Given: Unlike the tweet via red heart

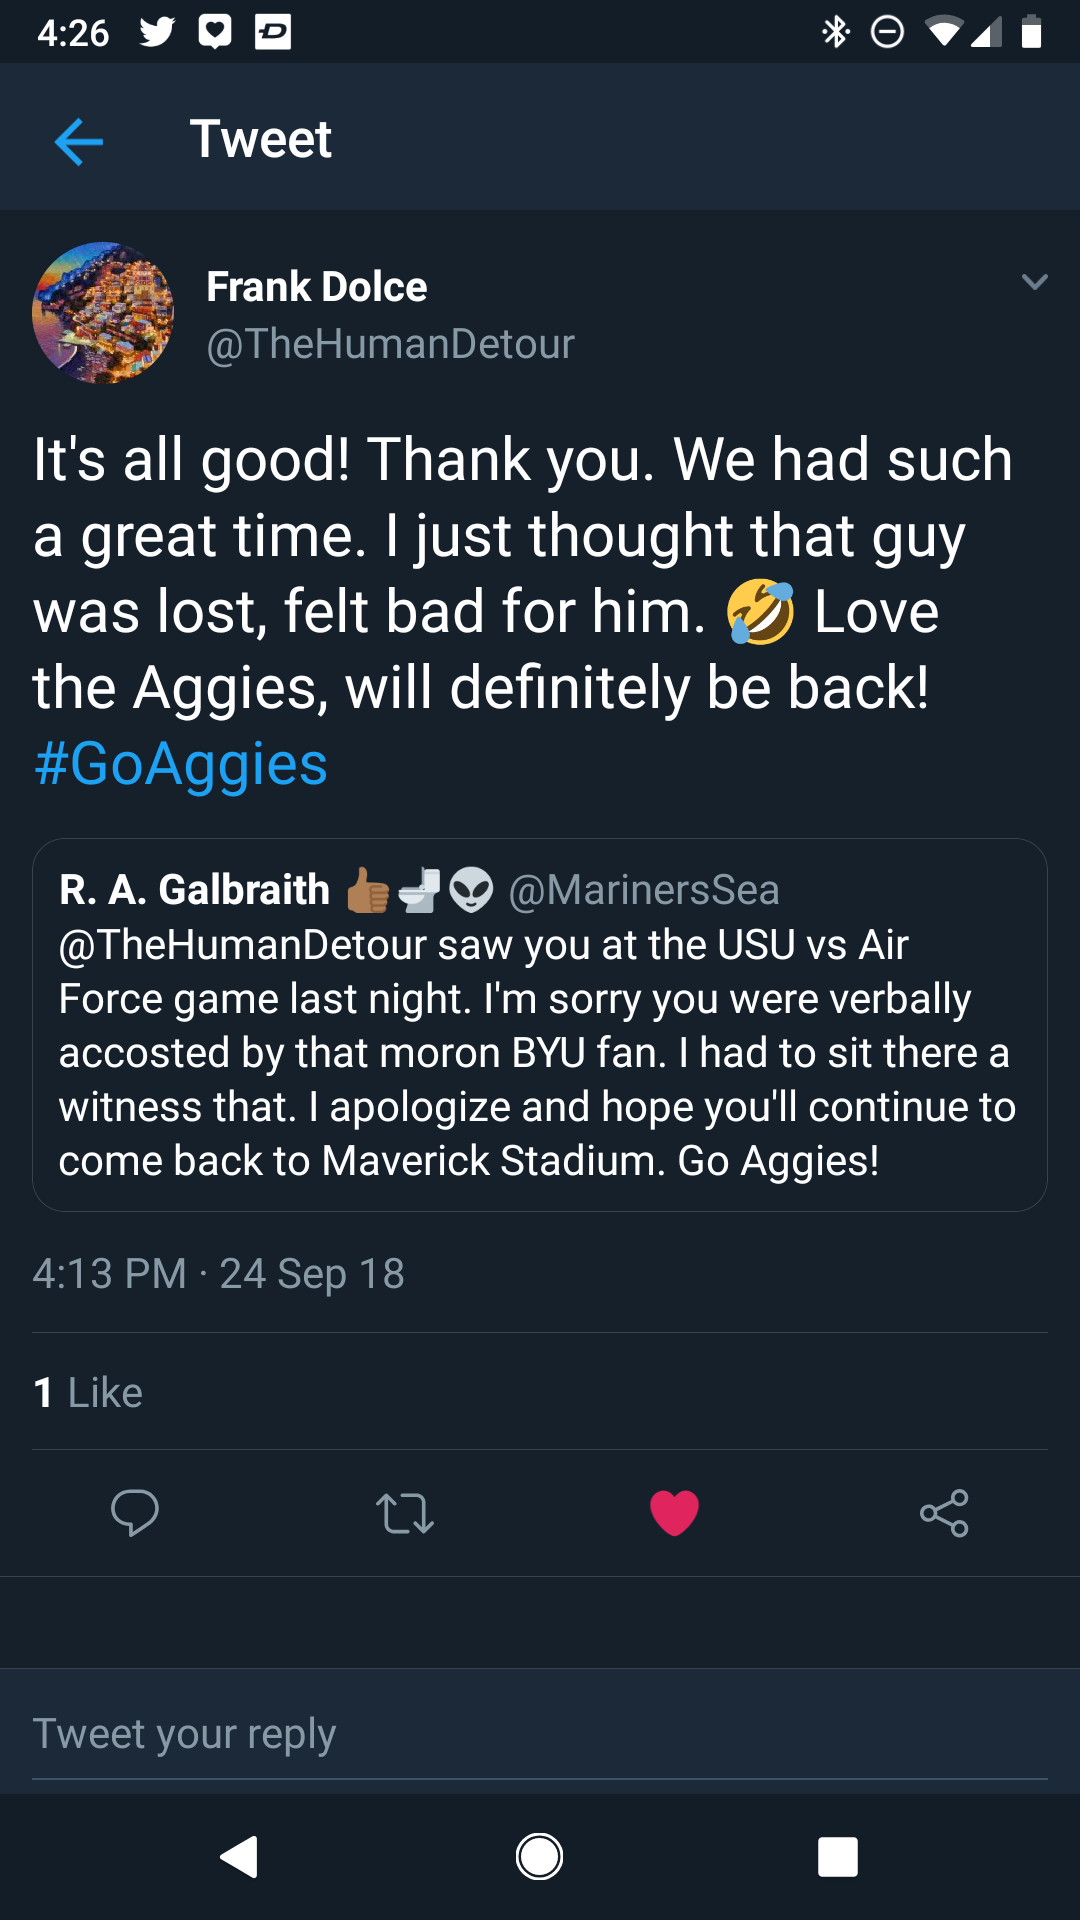Looking at the screenshot, I should 675,1512.
